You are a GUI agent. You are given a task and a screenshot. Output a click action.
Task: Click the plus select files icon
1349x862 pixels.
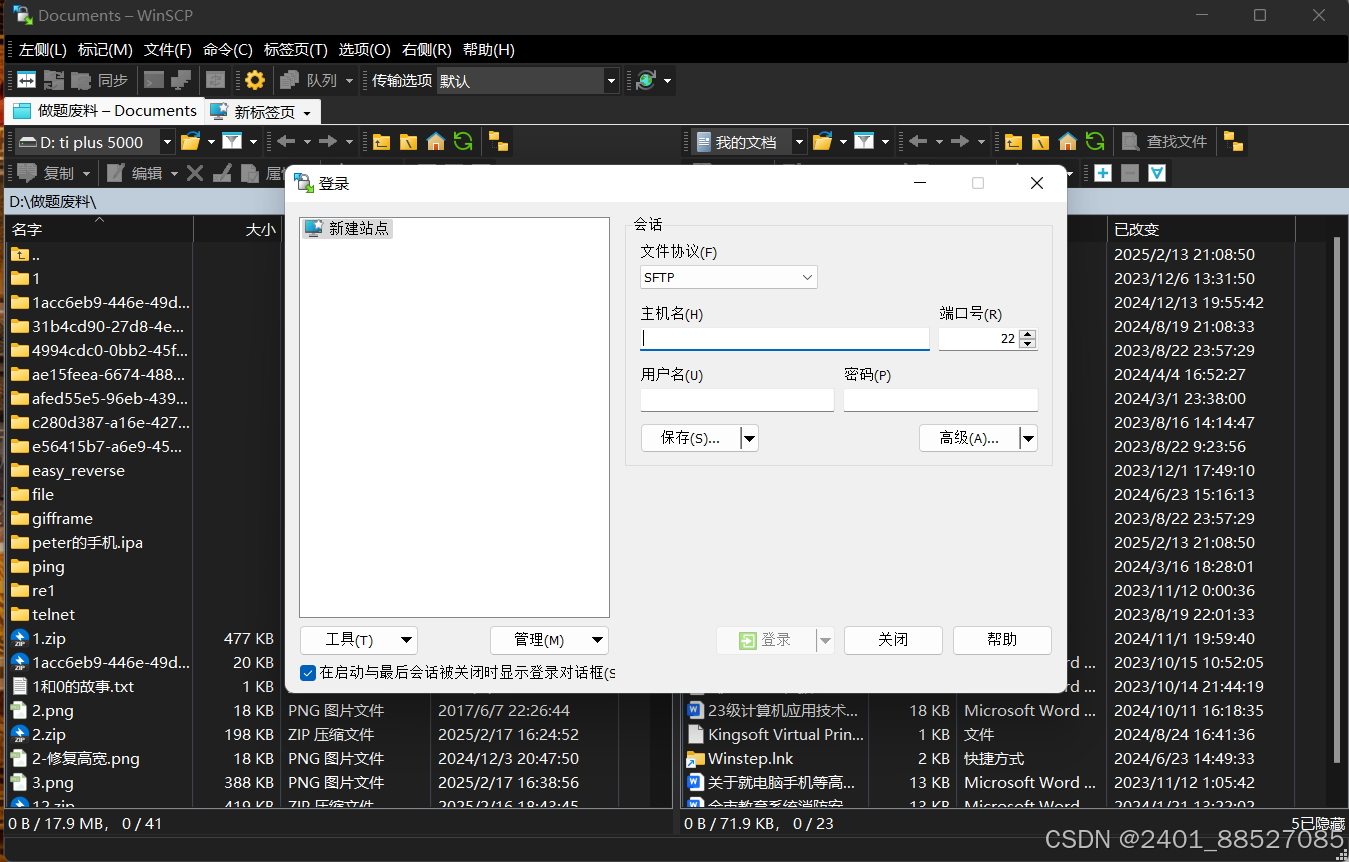[1103, 173]
